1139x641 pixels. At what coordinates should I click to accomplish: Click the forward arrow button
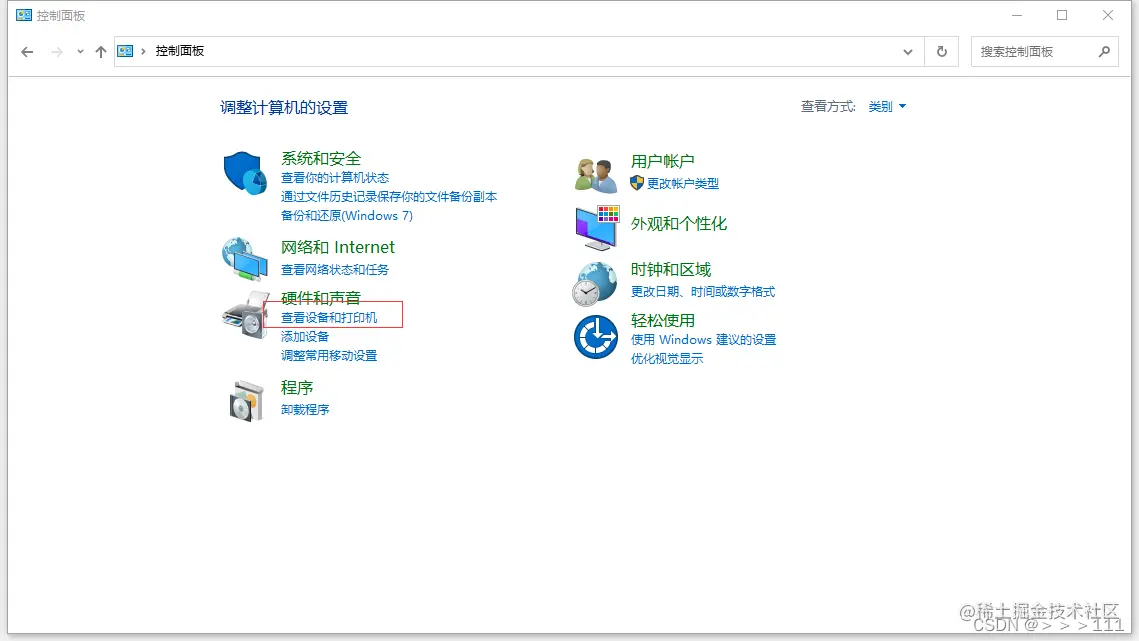pos(57,52)
